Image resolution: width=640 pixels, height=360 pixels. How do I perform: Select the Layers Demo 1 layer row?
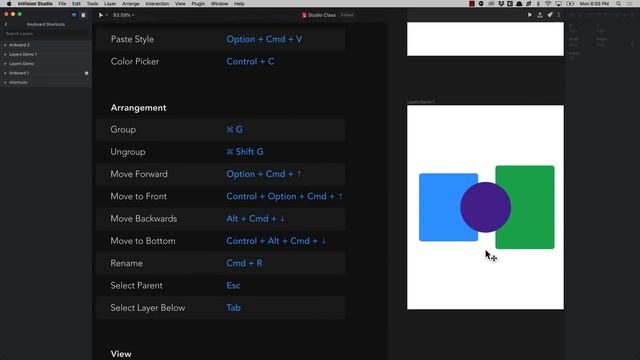(46, 54)
